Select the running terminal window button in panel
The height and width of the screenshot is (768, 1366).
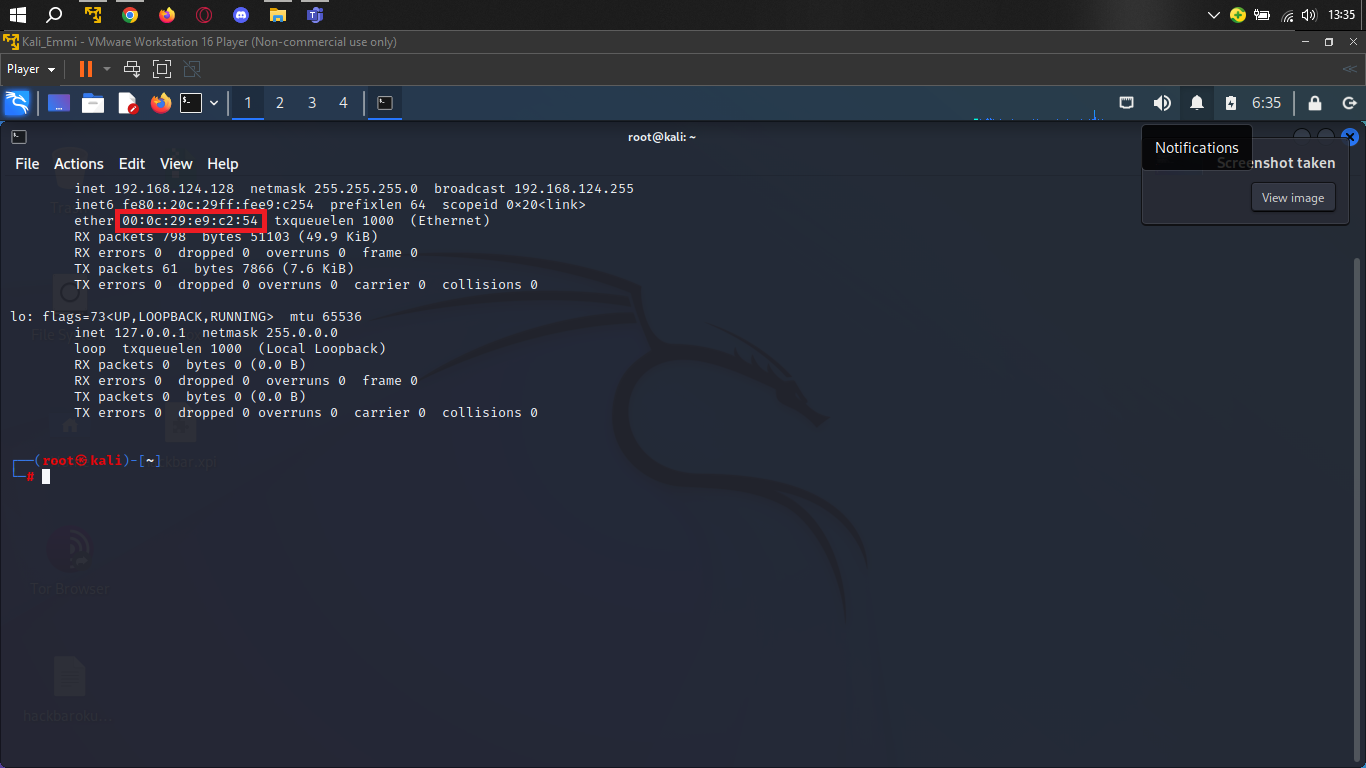click(385, 103)
